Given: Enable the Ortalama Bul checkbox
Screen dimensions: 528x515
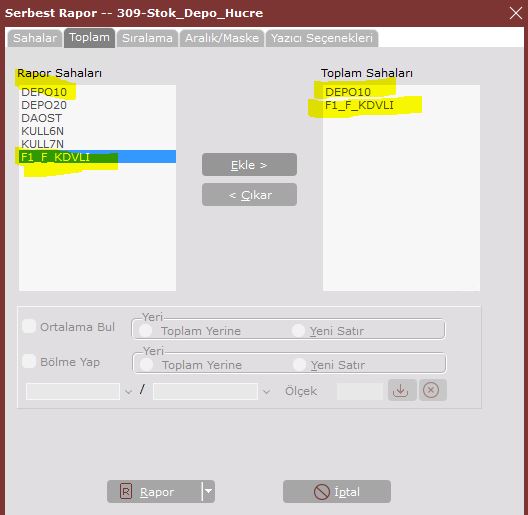Looking at the screenshot, I should click(29, 326).
